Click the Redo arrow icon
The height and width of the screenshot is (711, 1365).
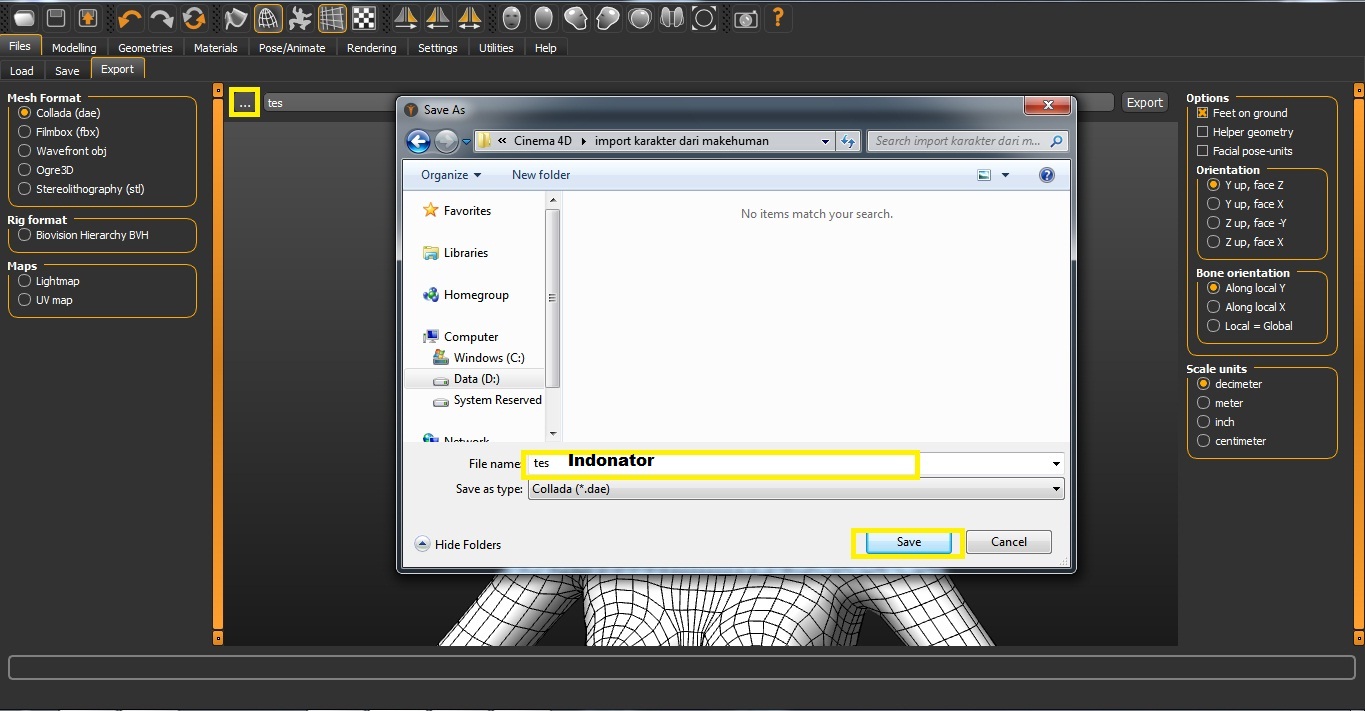pyautogui.click(x=162, y=18)
